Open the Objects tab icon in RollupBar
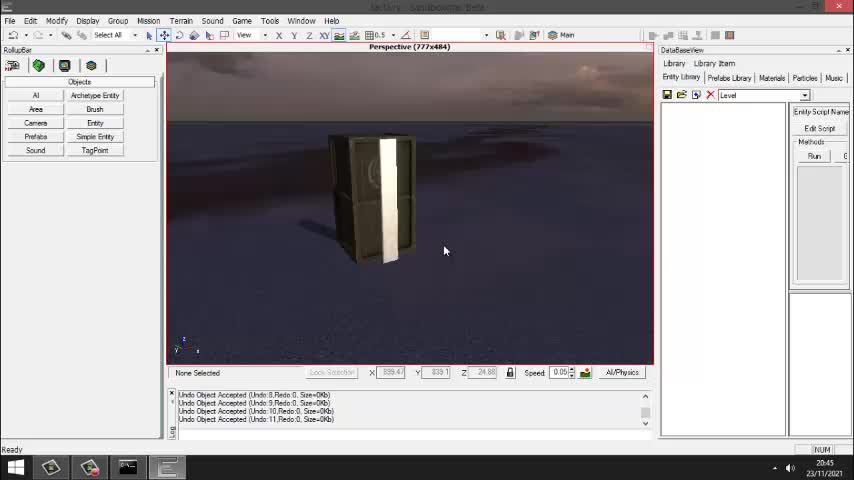This screenshot has height=480, width=854. point(13,66)
